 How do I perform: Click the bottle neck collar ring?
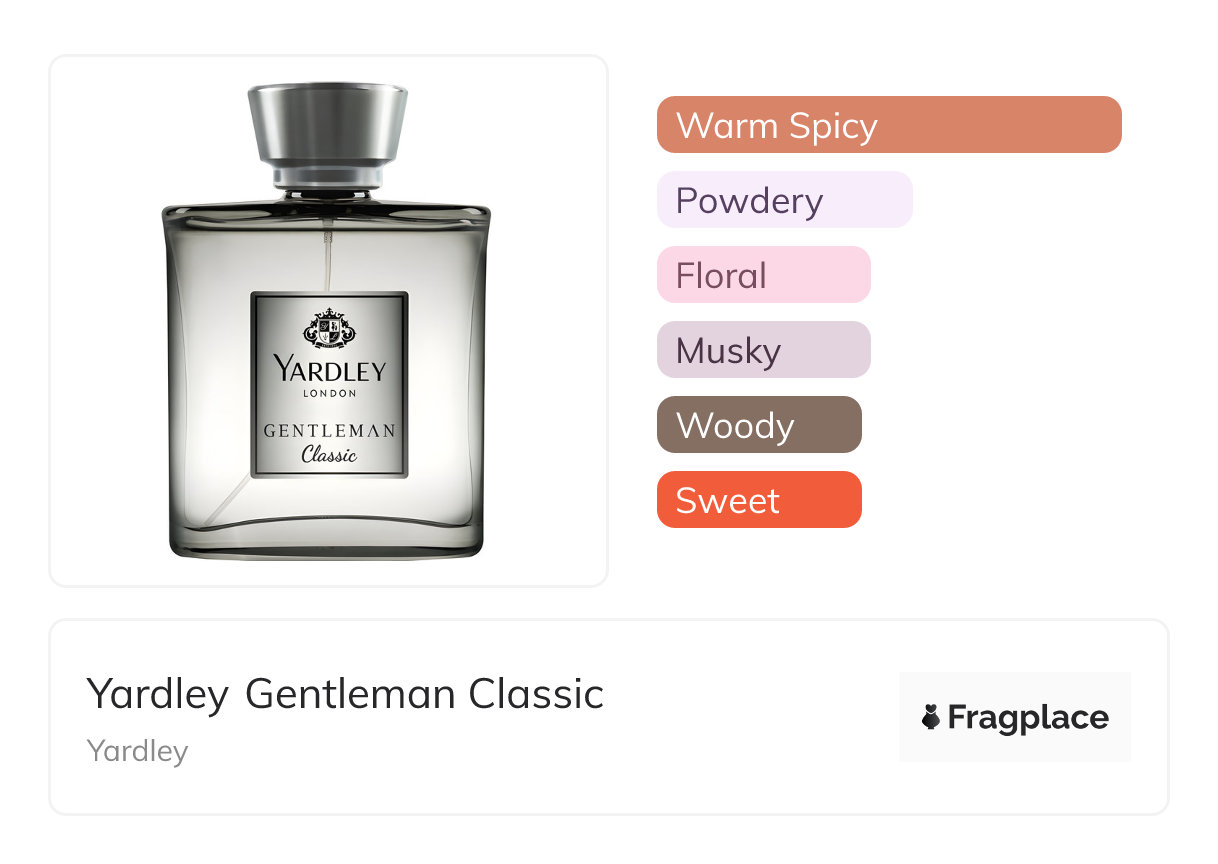tap(328, 178)
